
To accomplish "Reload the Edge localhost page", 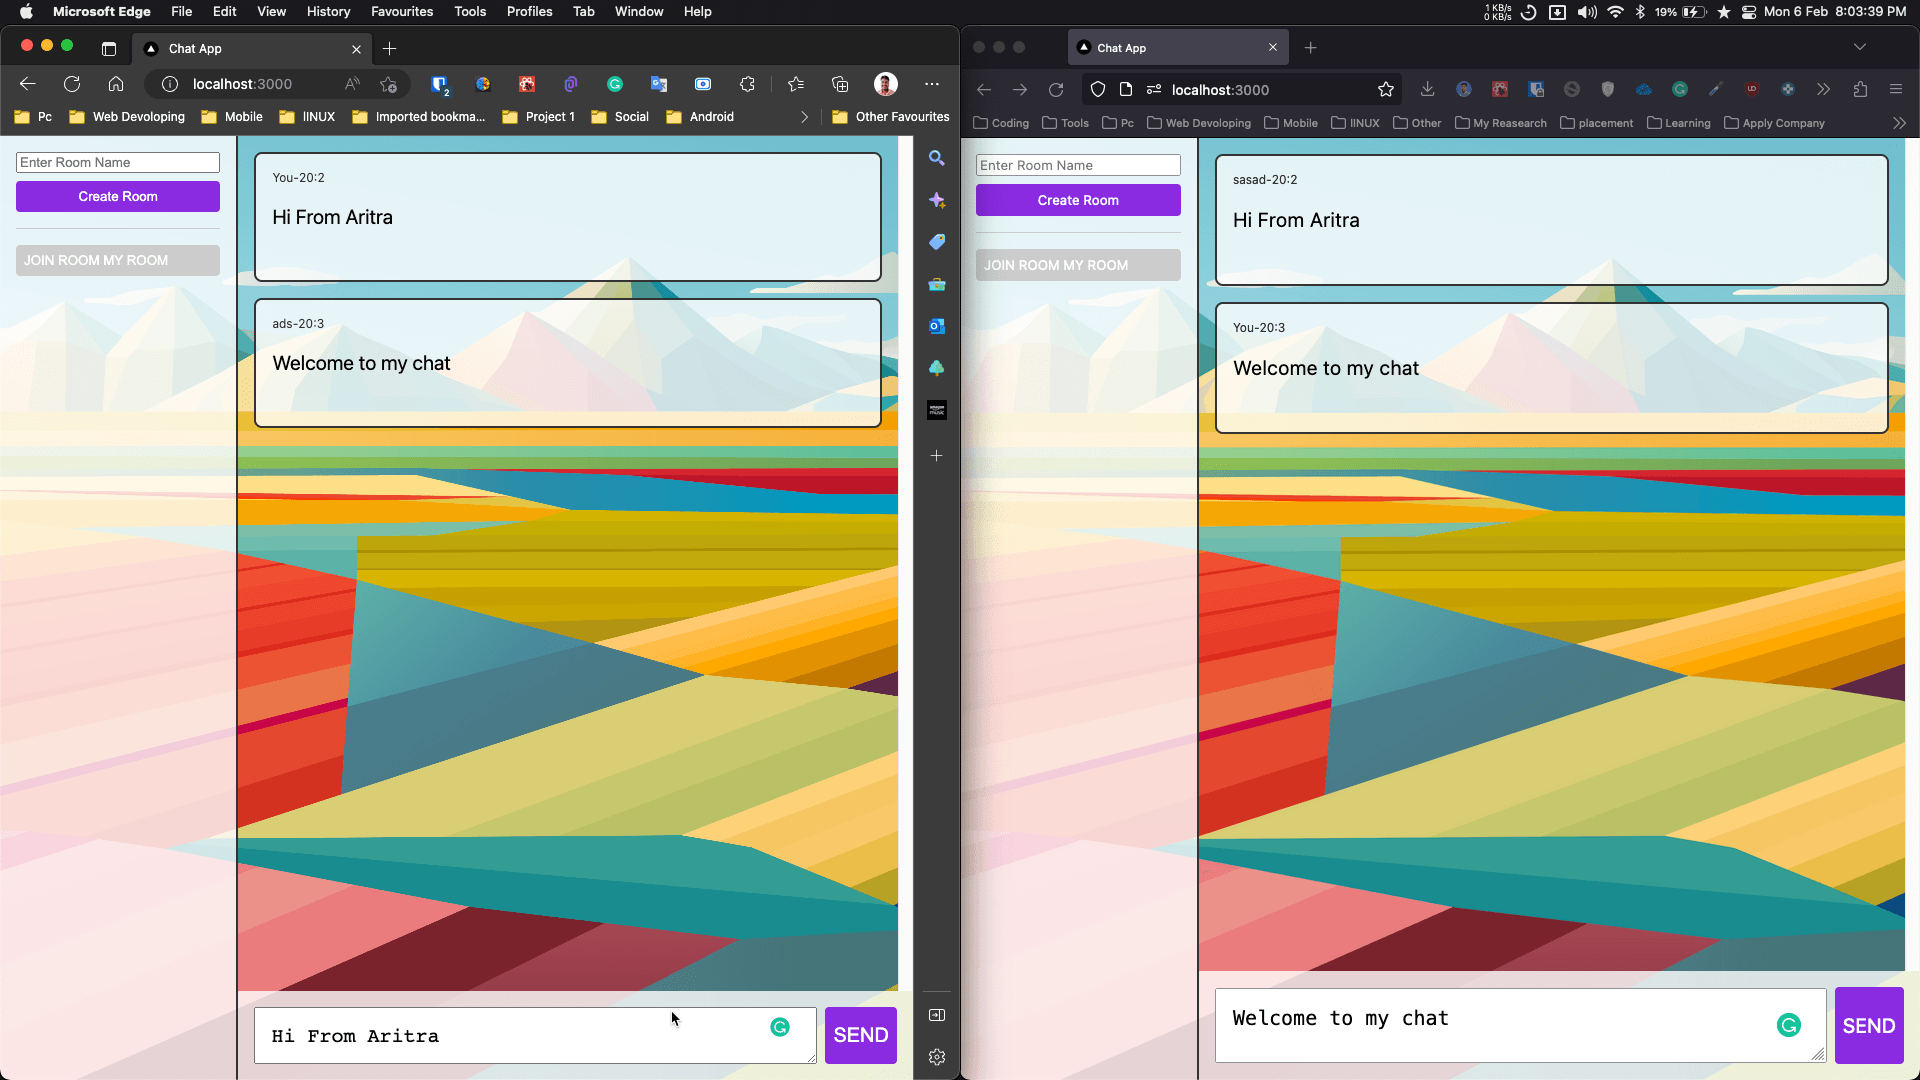I will pyautogui.click(x=72, y=84).
